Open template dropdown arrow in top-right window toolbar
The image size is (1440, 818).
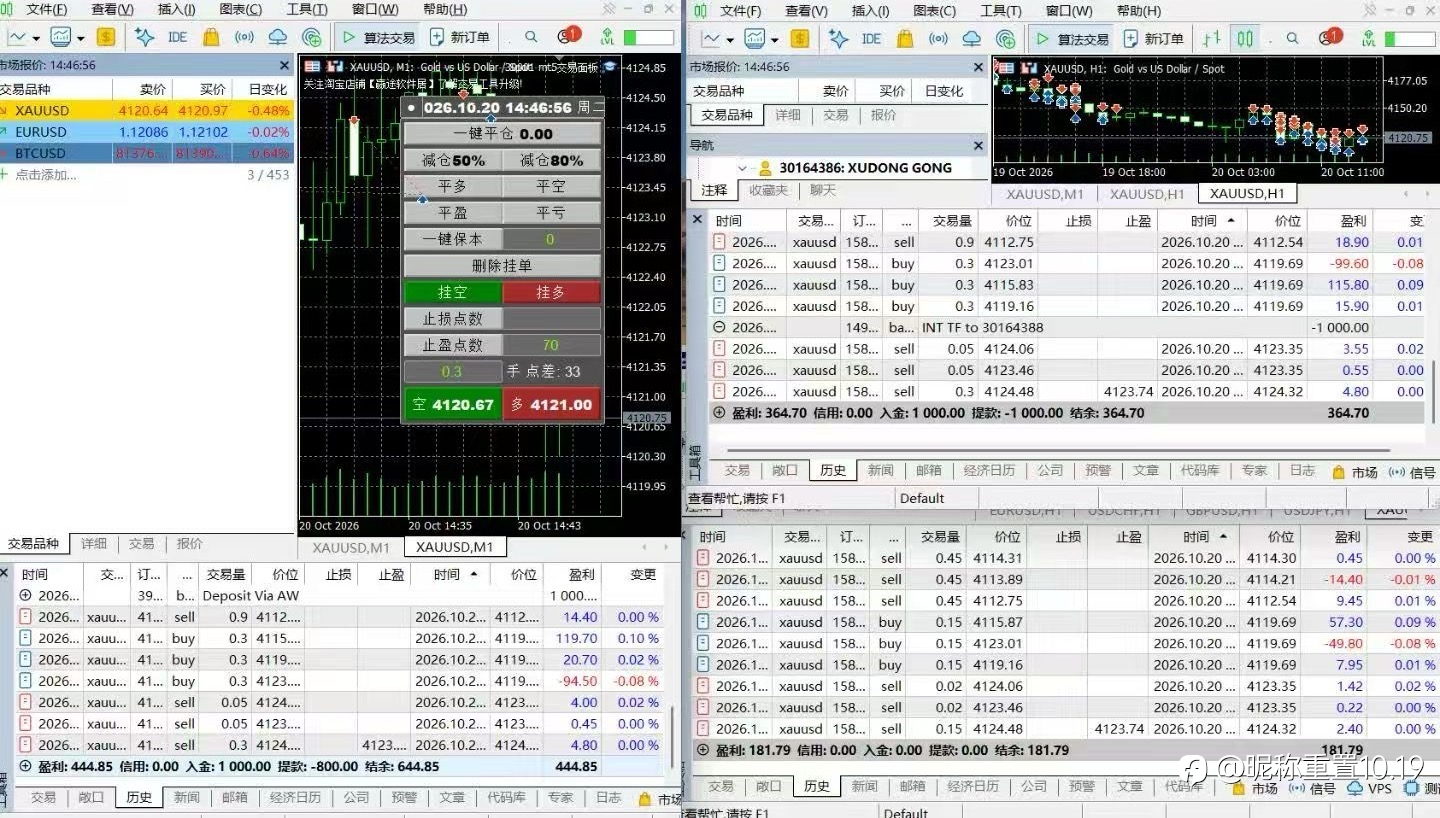coord(775,39)
